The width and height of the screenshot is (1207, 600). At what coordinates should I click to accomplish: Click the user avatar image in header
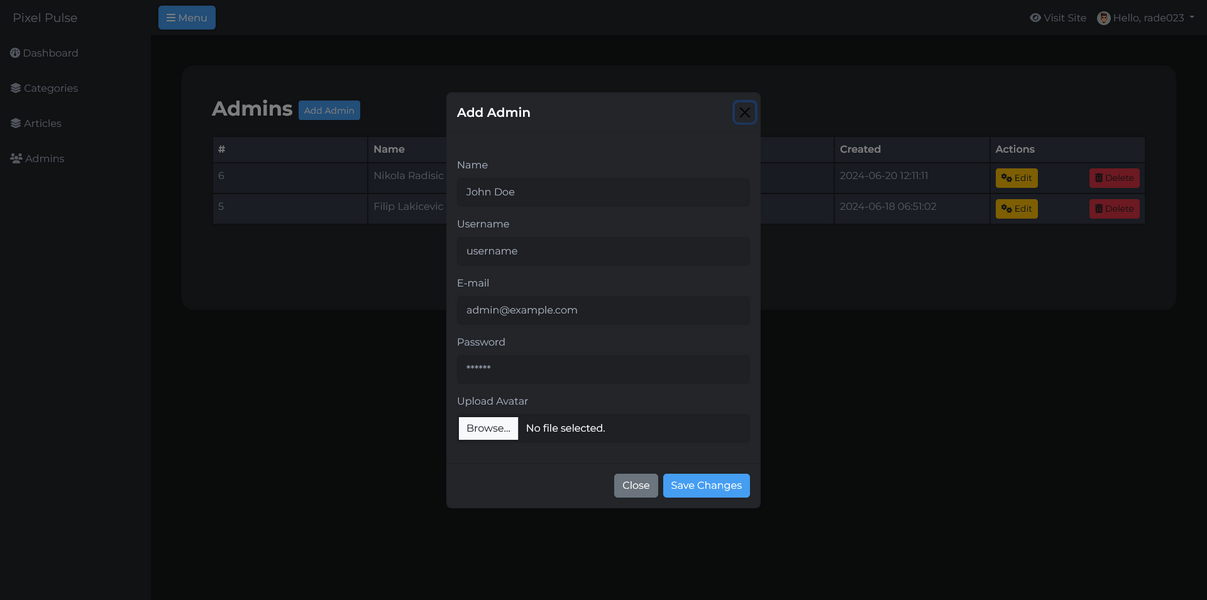(1104, 18)
